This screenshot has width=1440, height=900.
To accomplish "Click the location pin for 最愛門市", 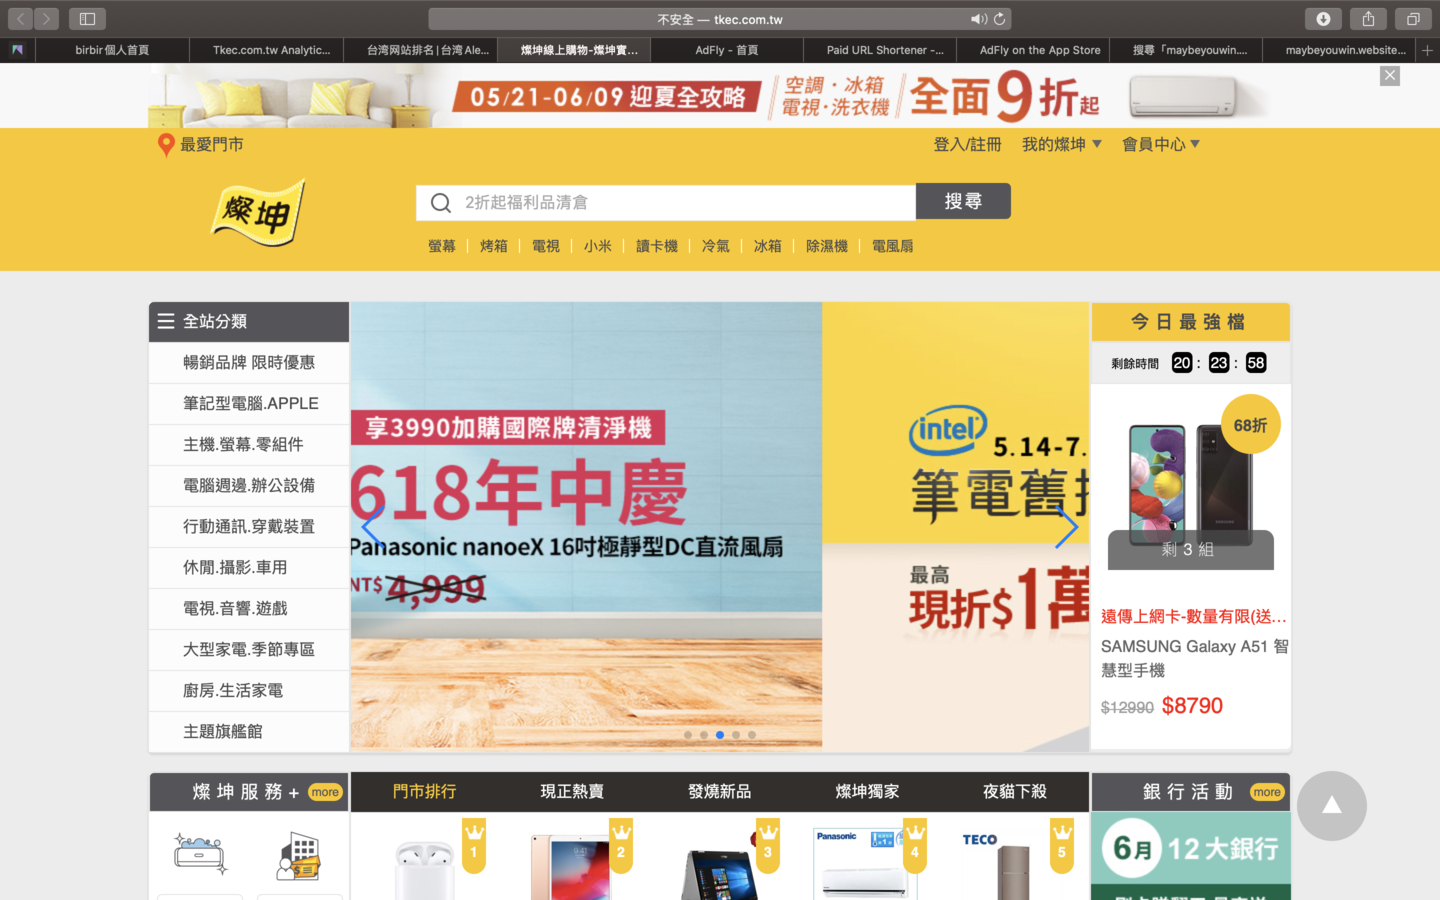I will click(x=166, y=145).
